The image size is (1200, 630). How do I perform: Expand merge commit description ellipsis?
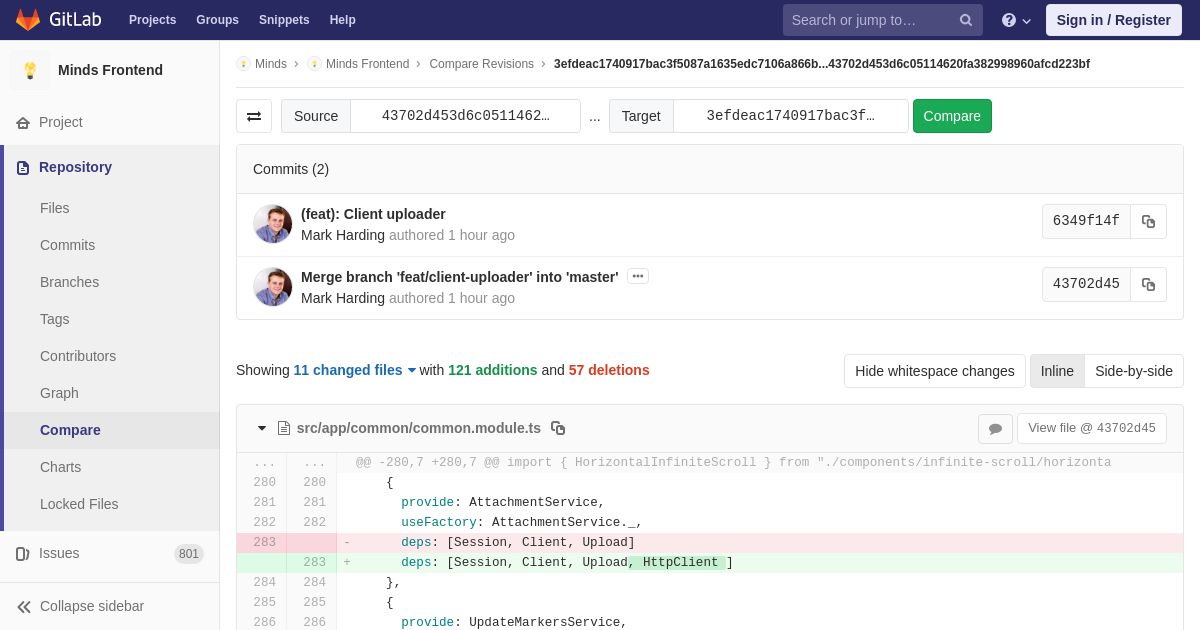click(638, 276)
